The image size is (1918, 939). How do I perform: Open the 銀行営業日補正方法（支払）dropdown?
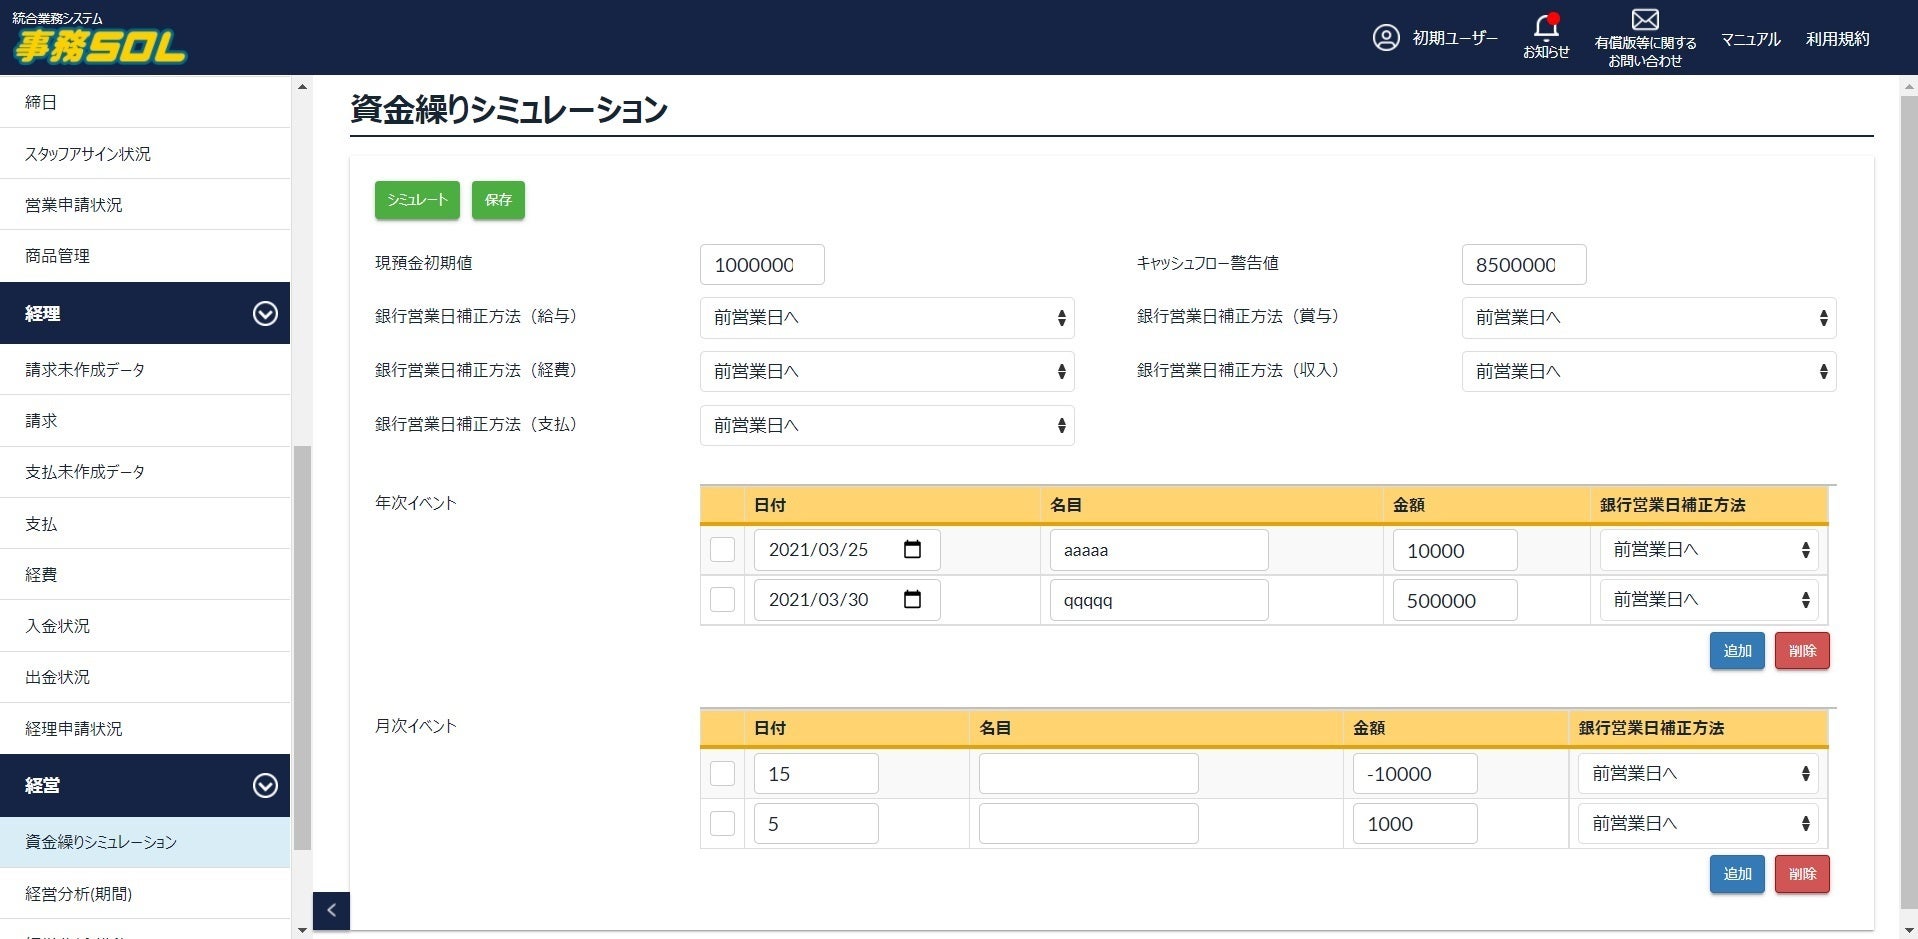[887, 426]
